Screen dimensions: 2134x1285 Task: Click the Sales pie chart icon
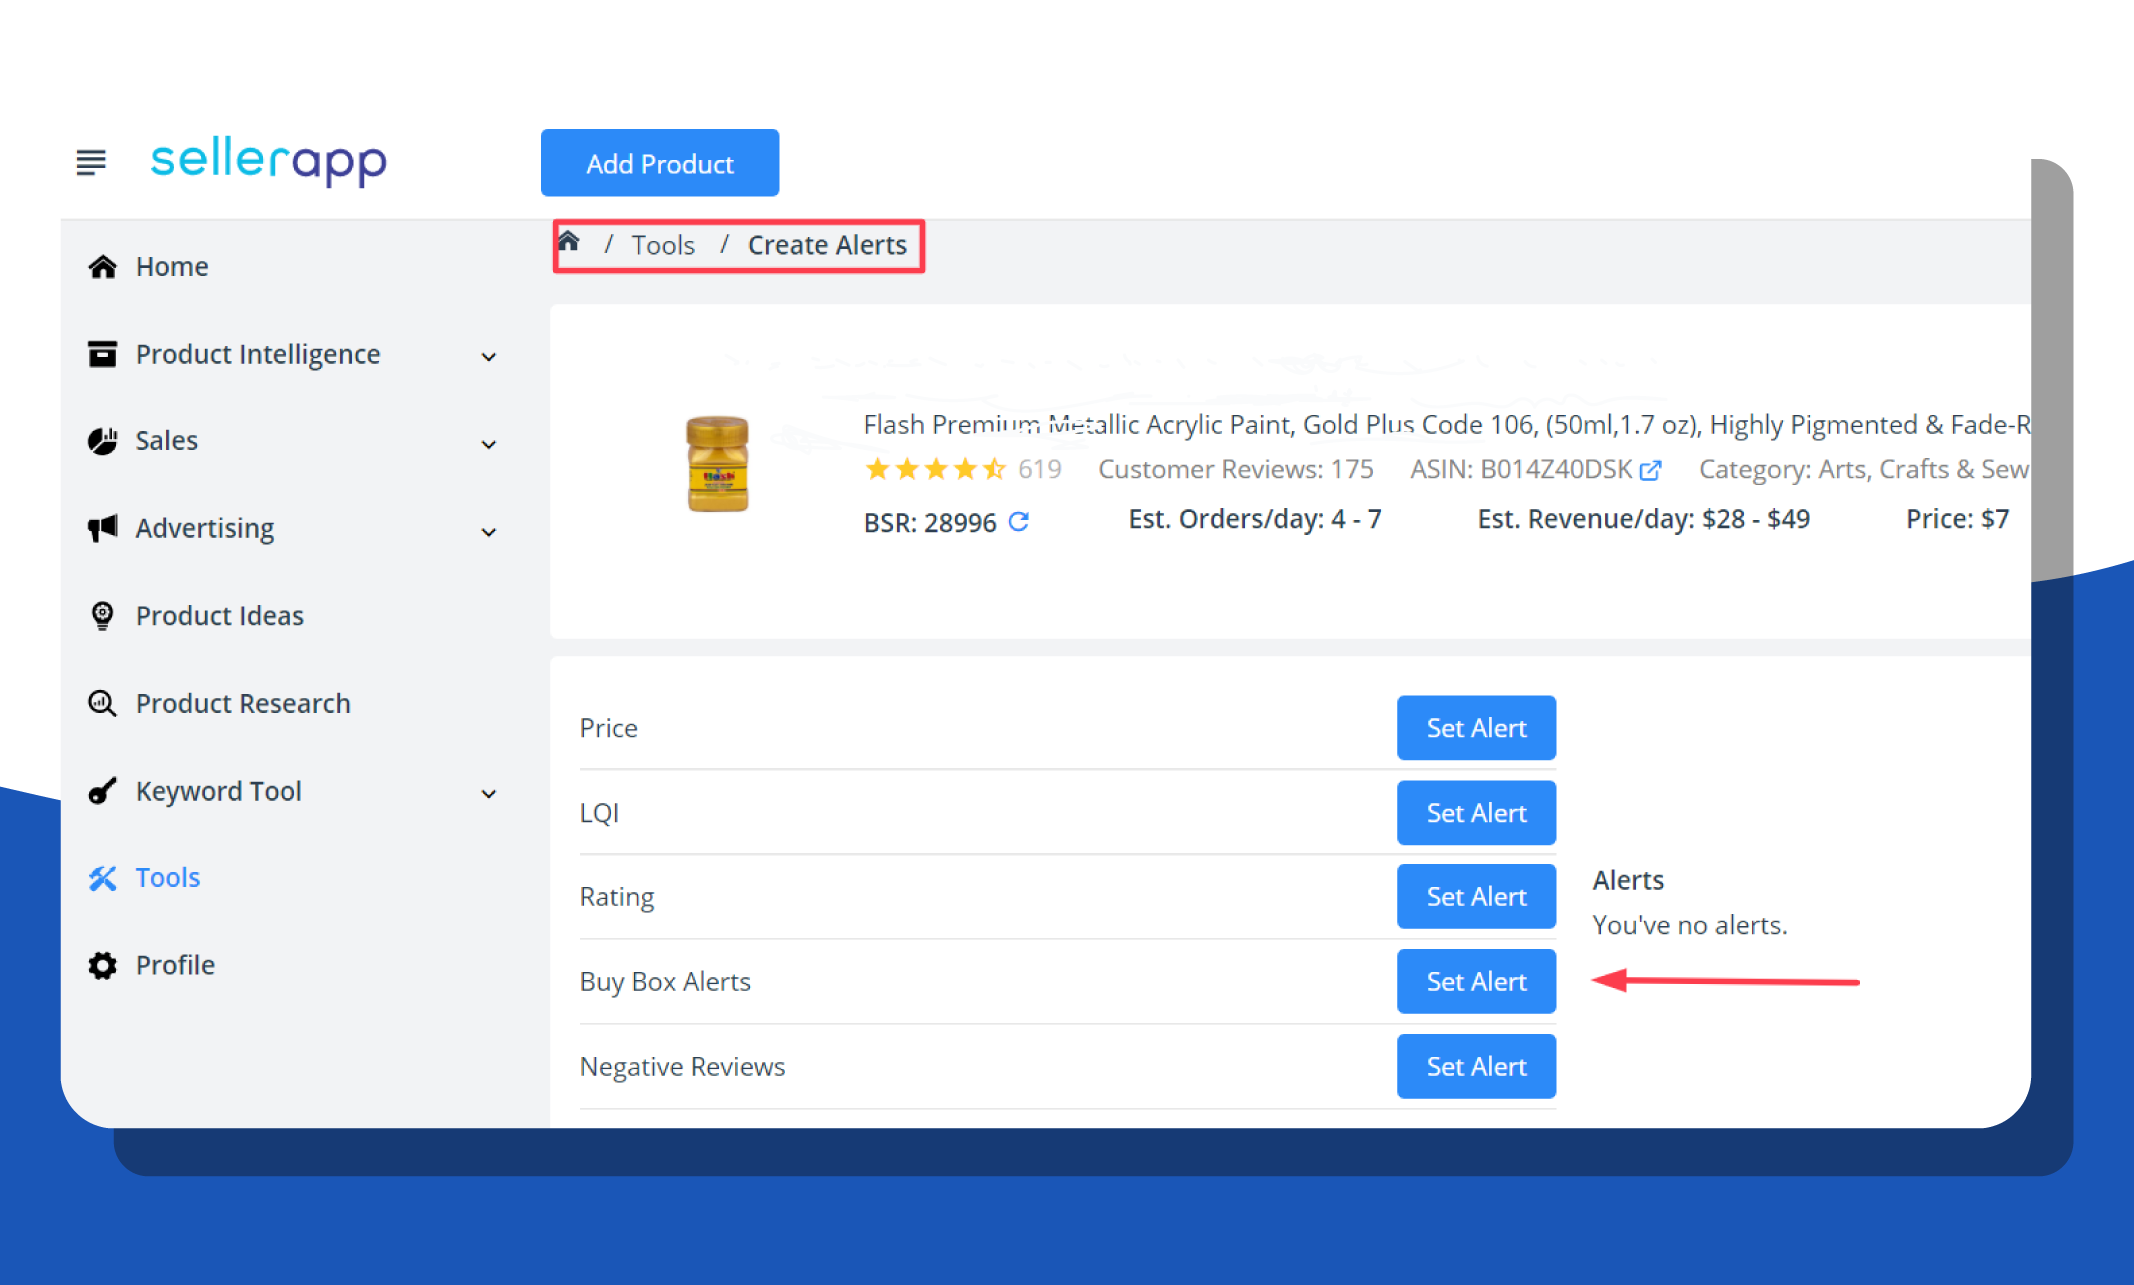[102, 441]
